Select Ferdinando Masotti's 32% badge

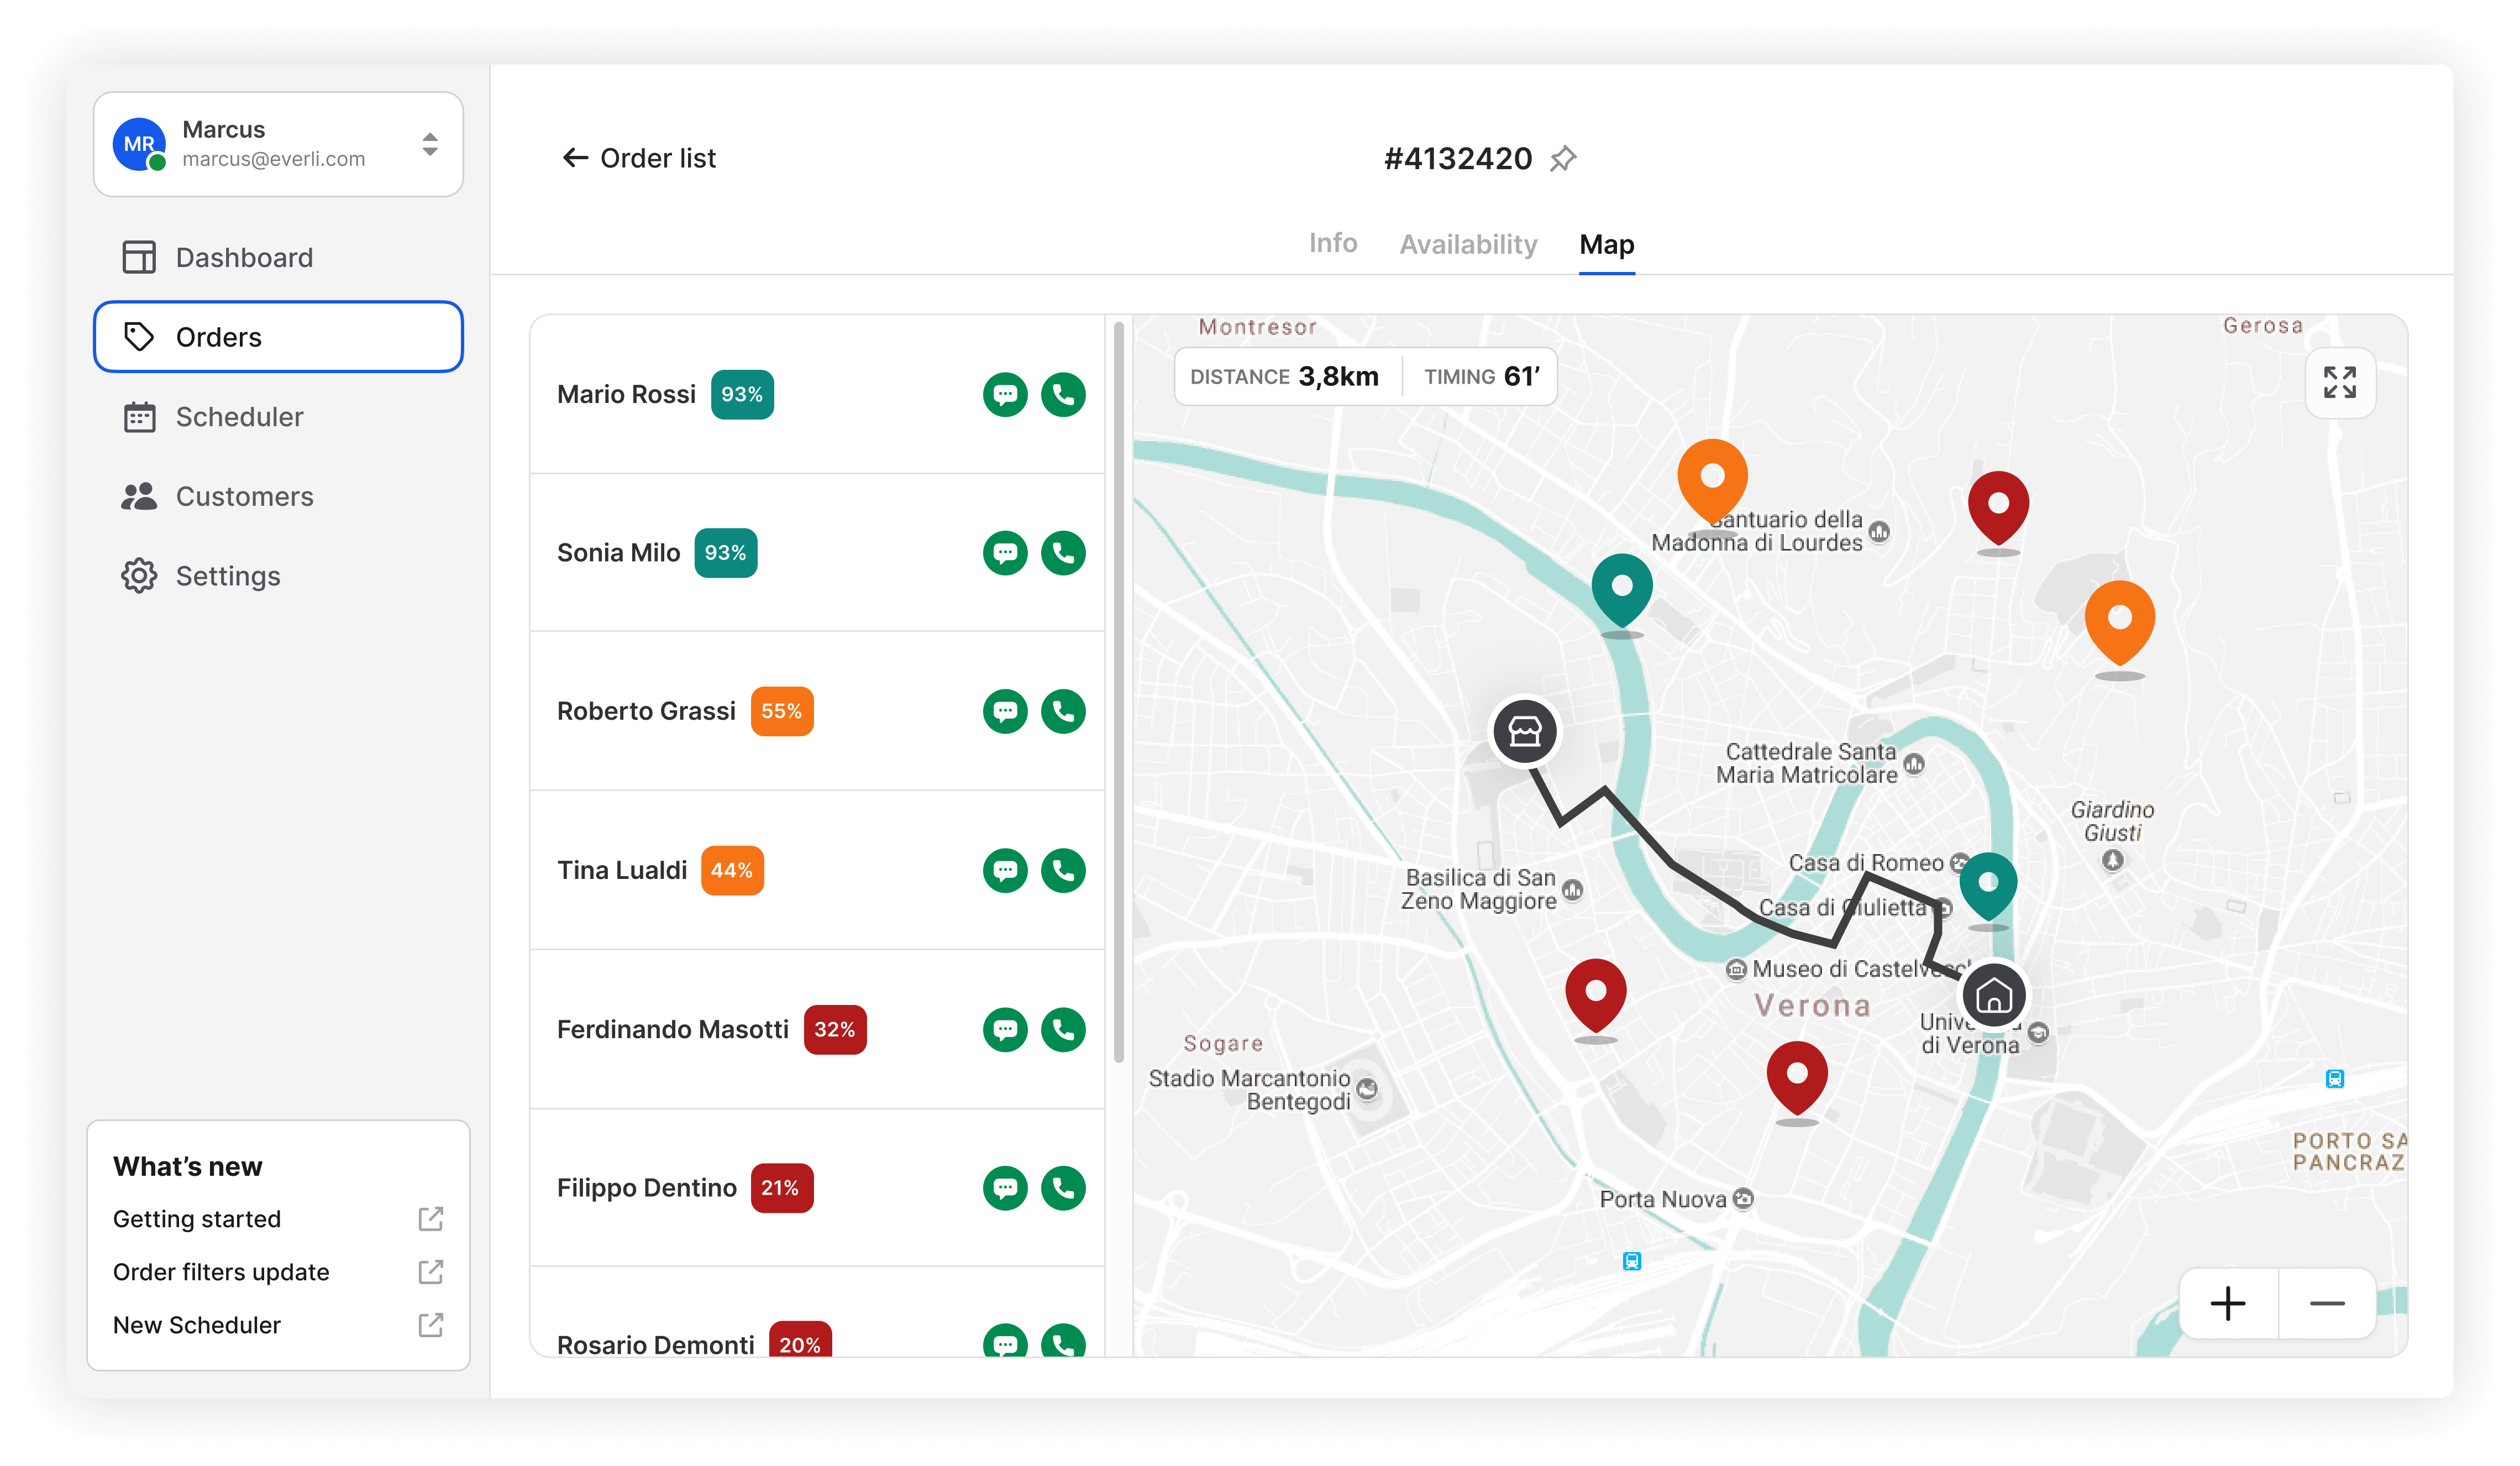(x=834, y=1029)
